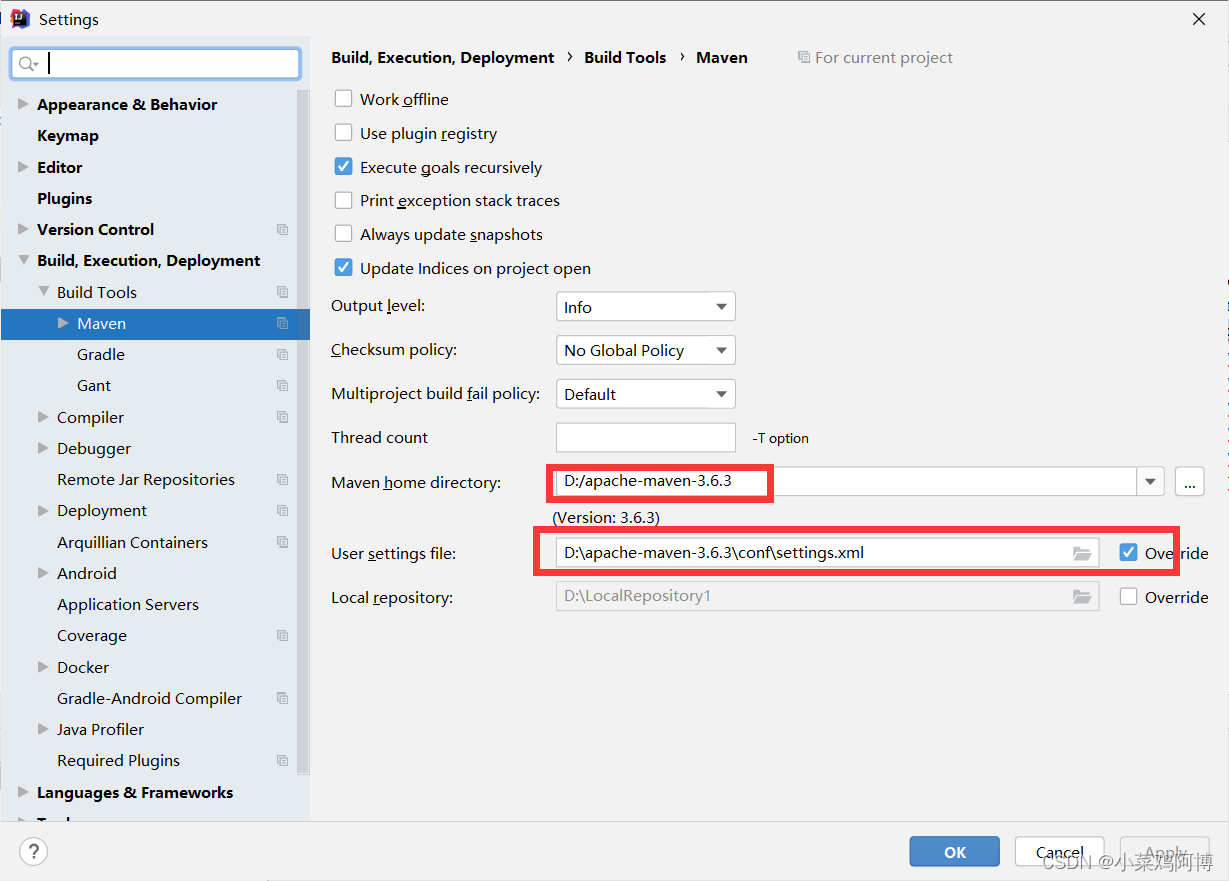
Task: Uncheck Execute goals recursively
Action: [x=343, y=167]
